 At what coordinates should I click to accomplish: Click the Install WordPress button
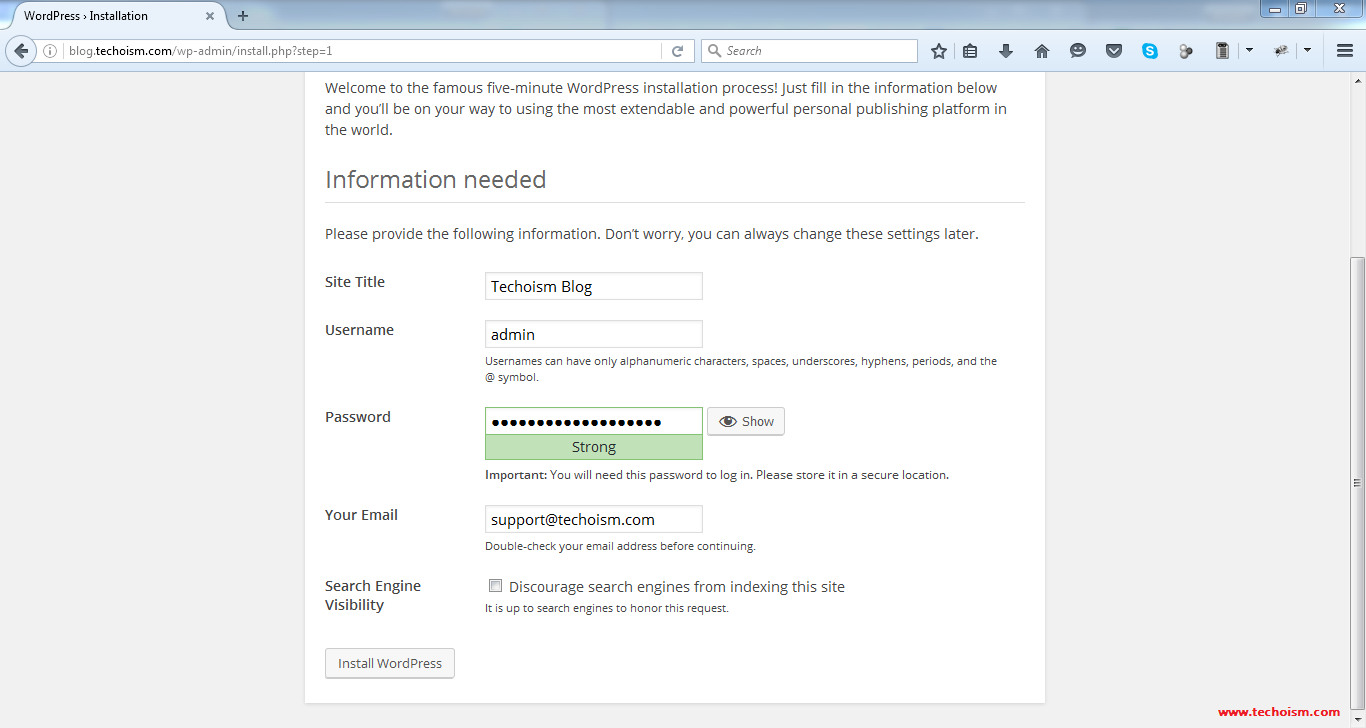[x=390, y=664]
